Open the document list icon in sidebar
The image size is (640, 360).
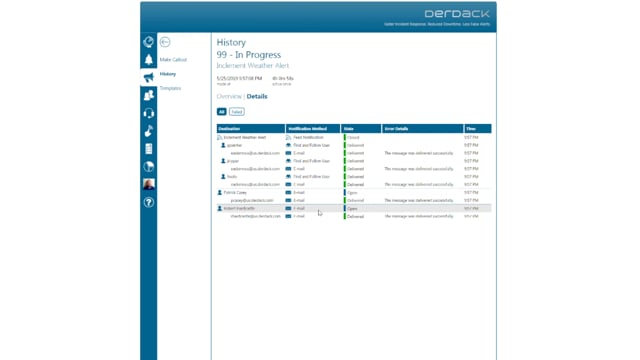[x=149, y=149]
